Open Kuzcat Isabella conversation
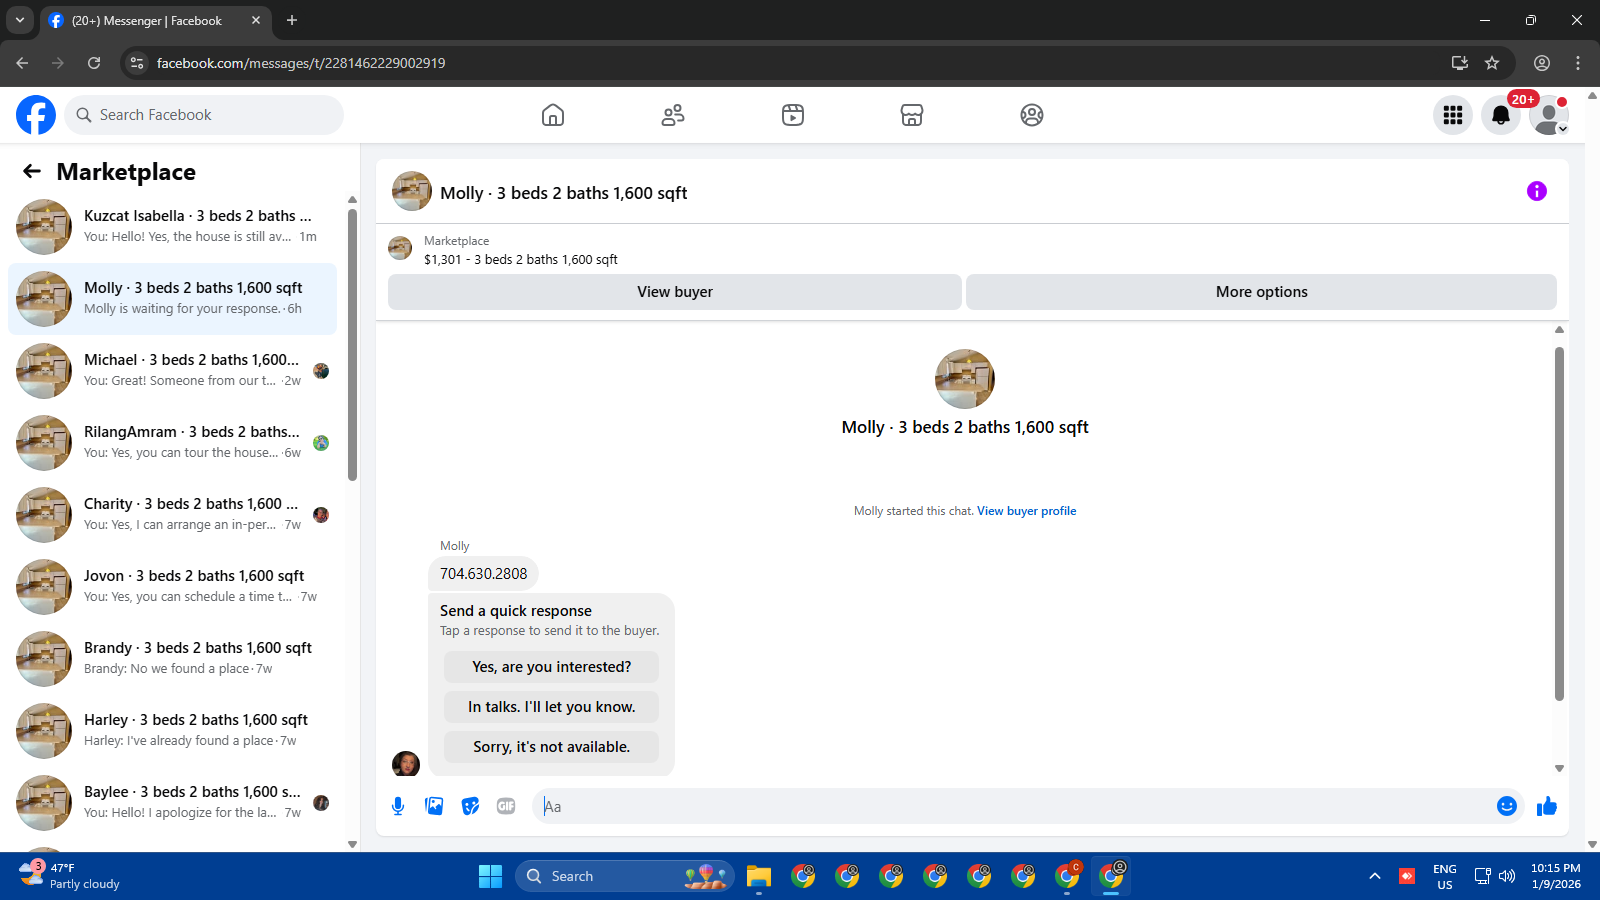Viewport: 1600px width, 900px height. tap(172, 227)
